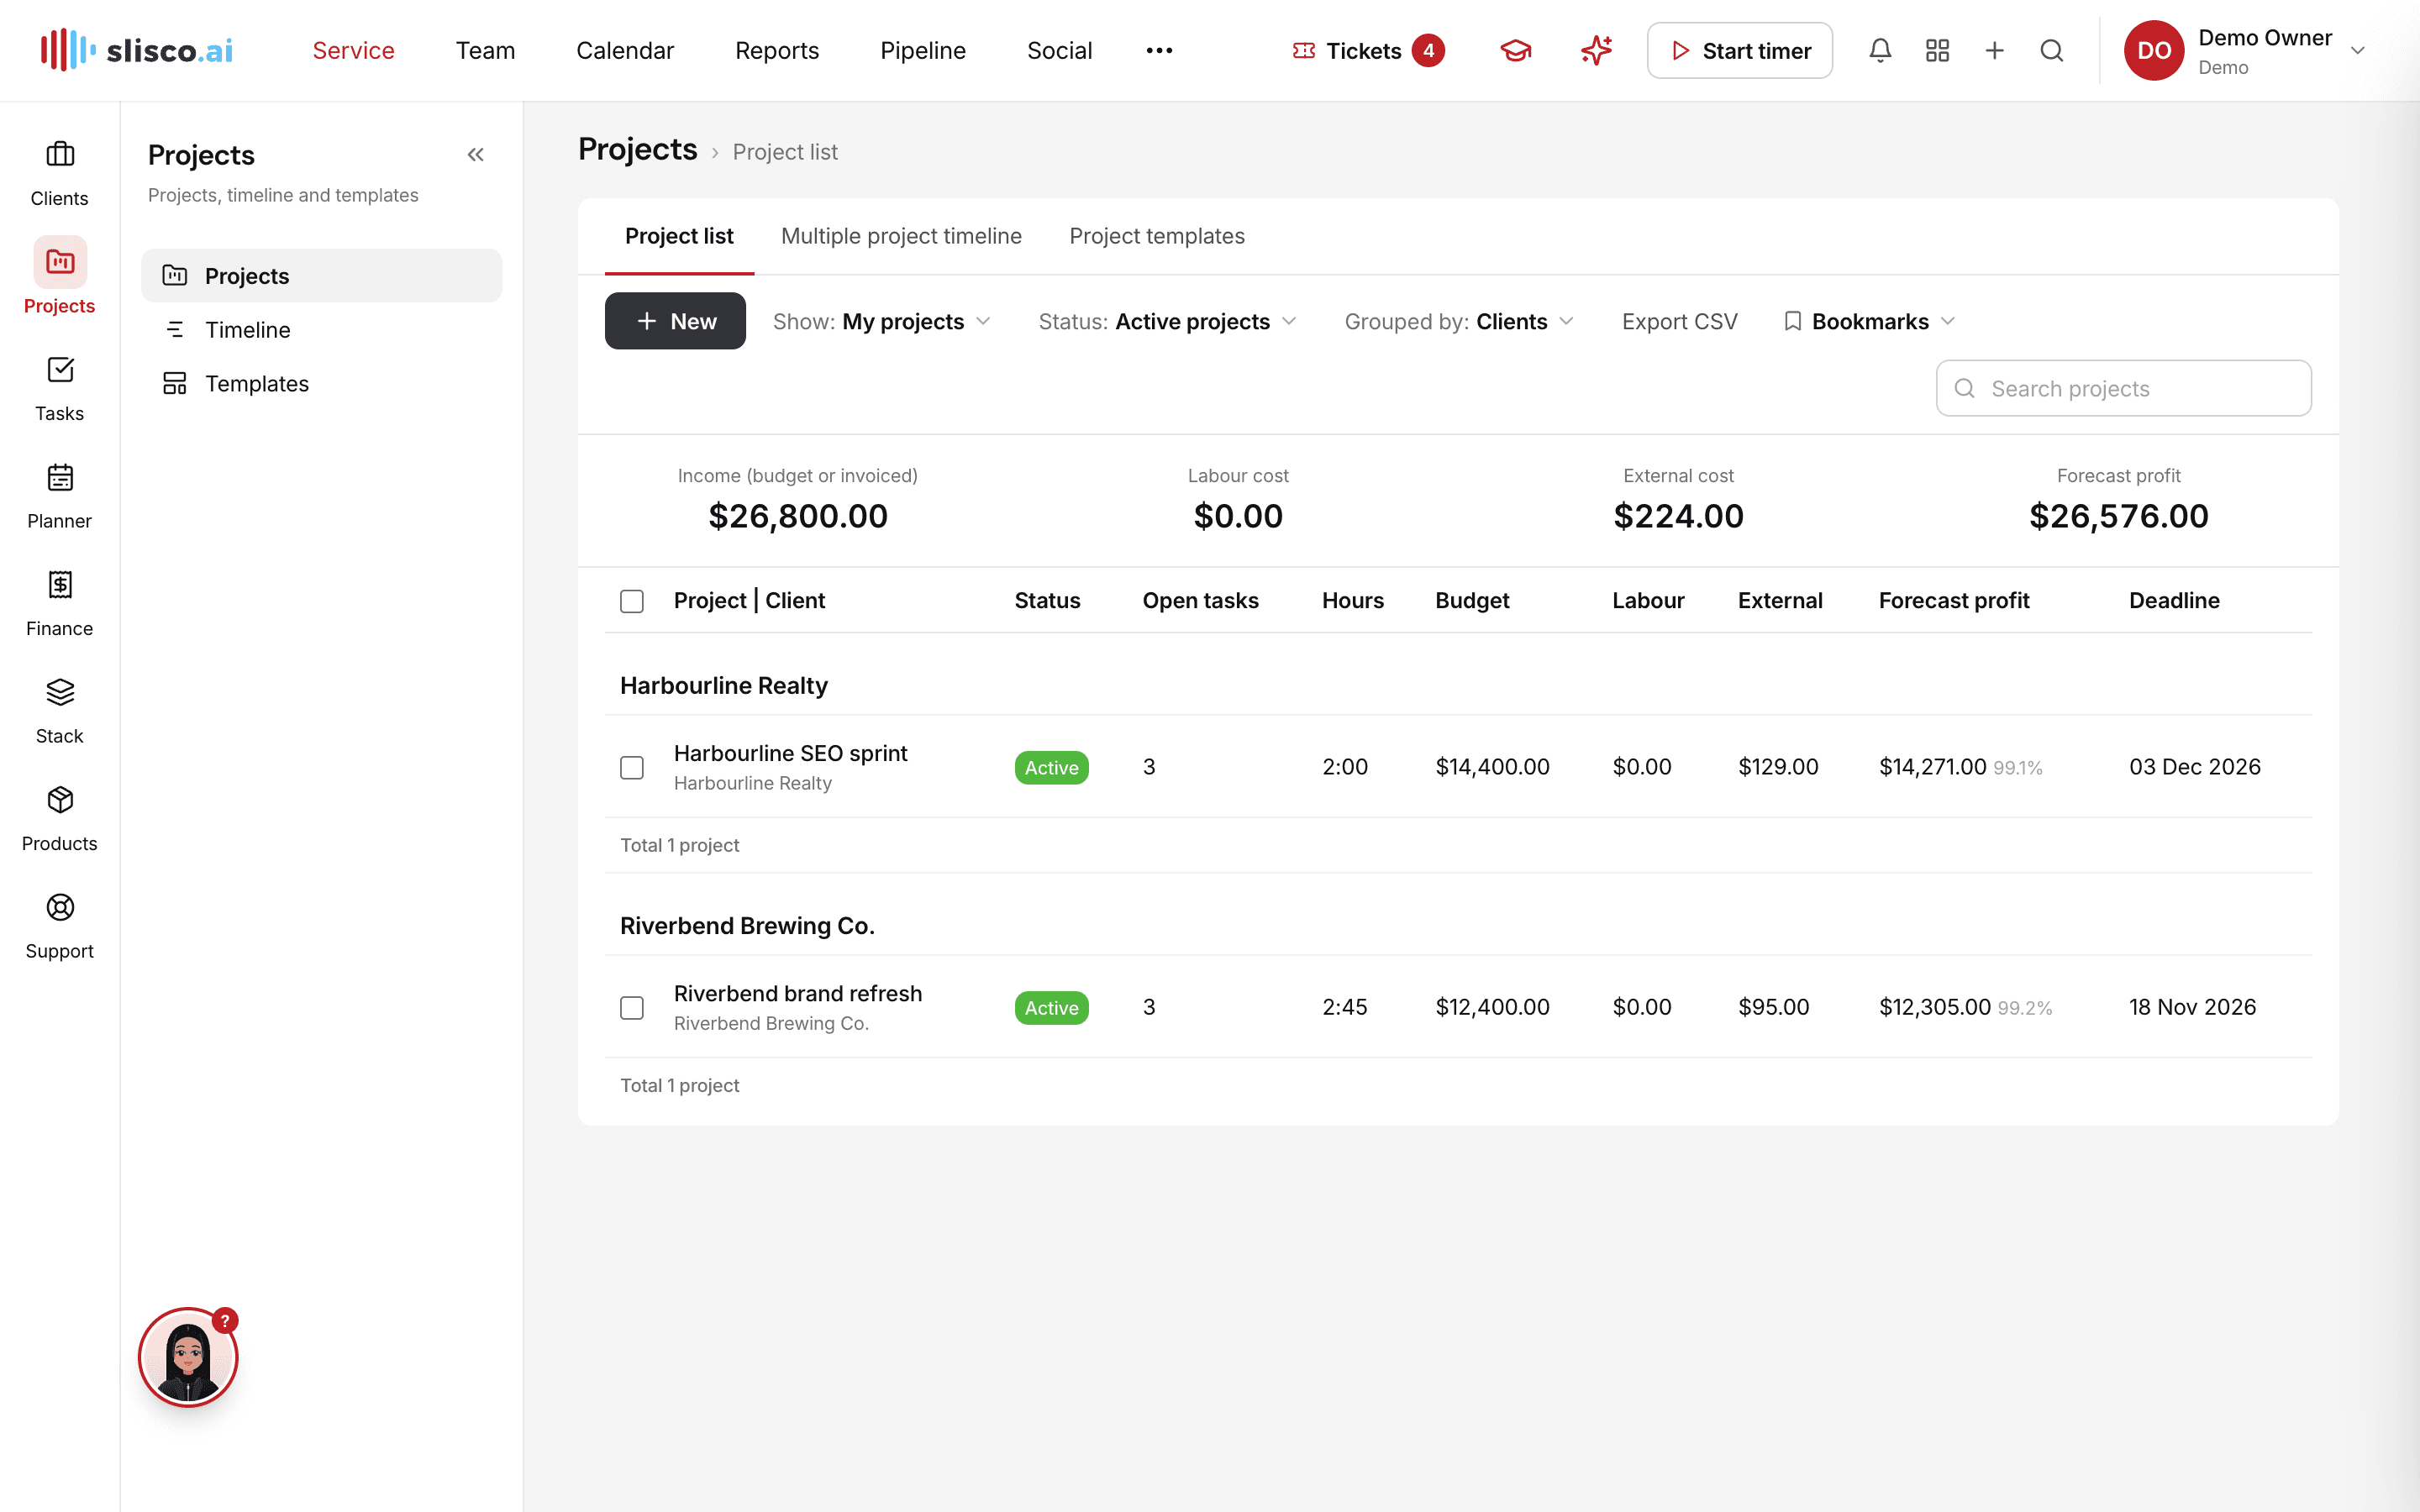Open the Reports top menu

click(x=777, y=50)
